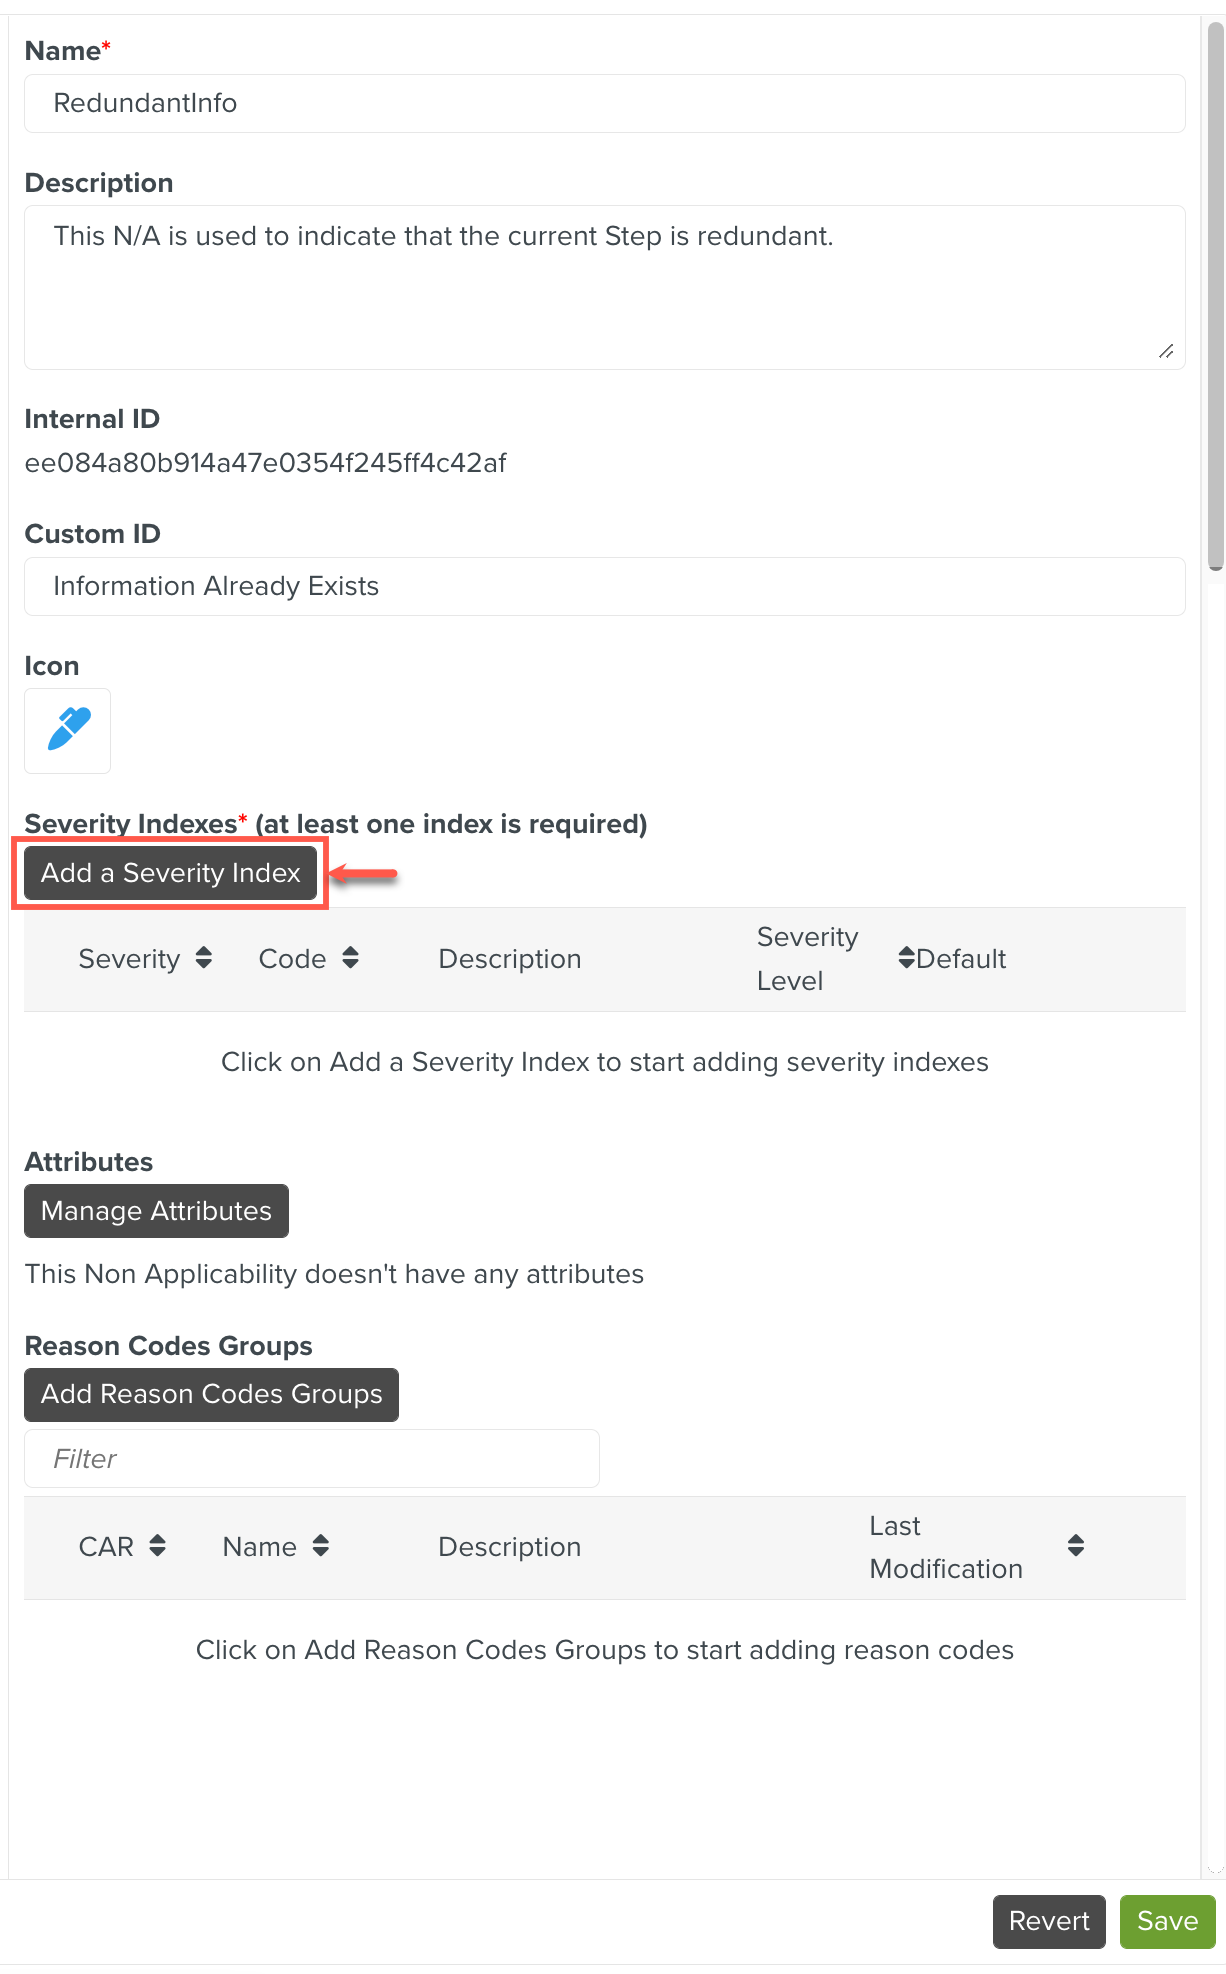Click the vertical scrollbar thumb
This screenshot has width=1226, height=1974.
point(1215,300)
